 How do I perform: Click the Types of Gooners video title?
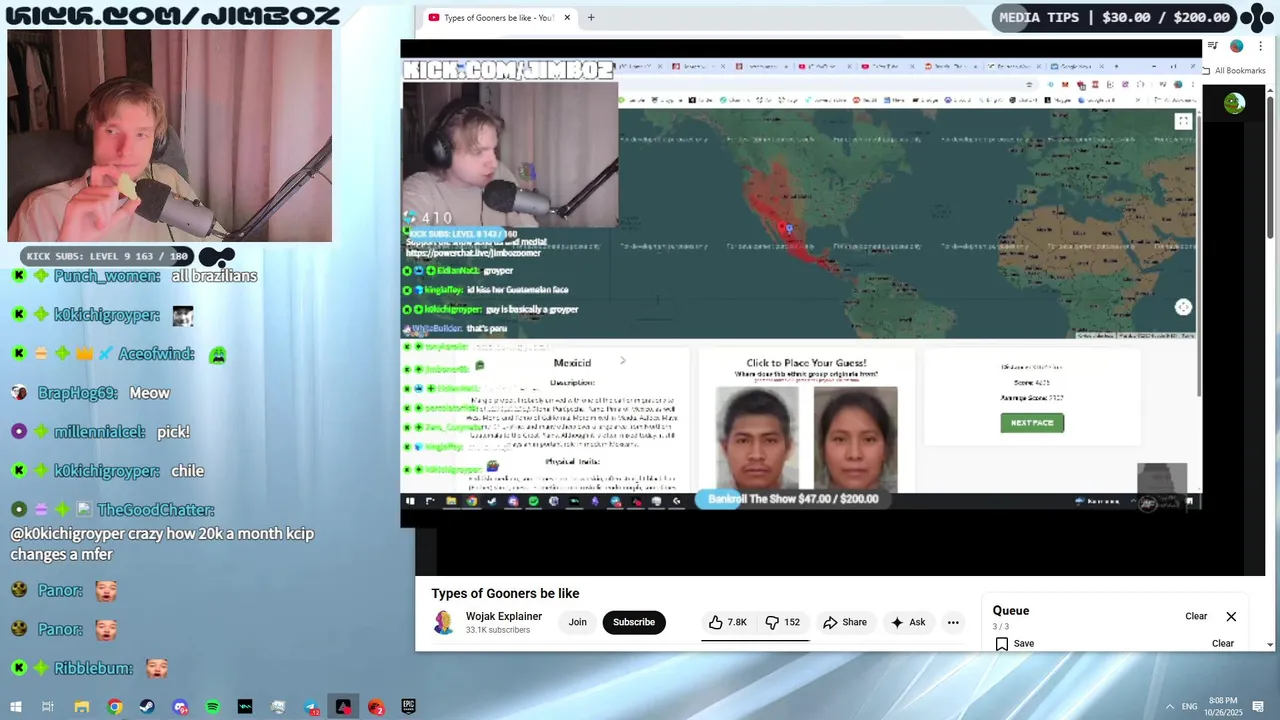[505, 594]
